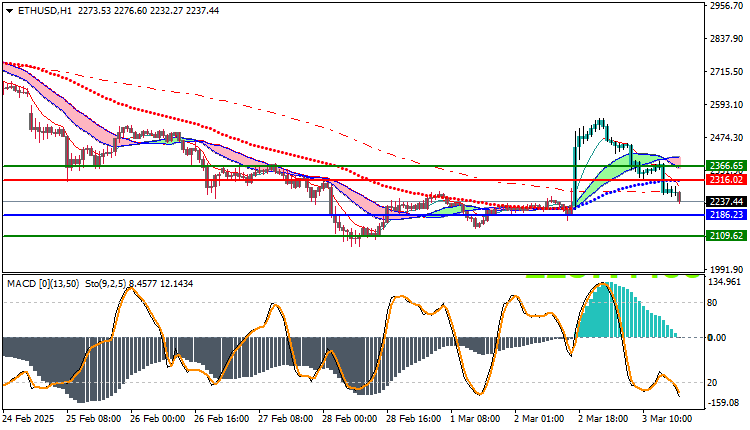Click the Sto(9,2,5) indicator label
750x430 pixels.
pyautogui.click(x=105, y=284)
